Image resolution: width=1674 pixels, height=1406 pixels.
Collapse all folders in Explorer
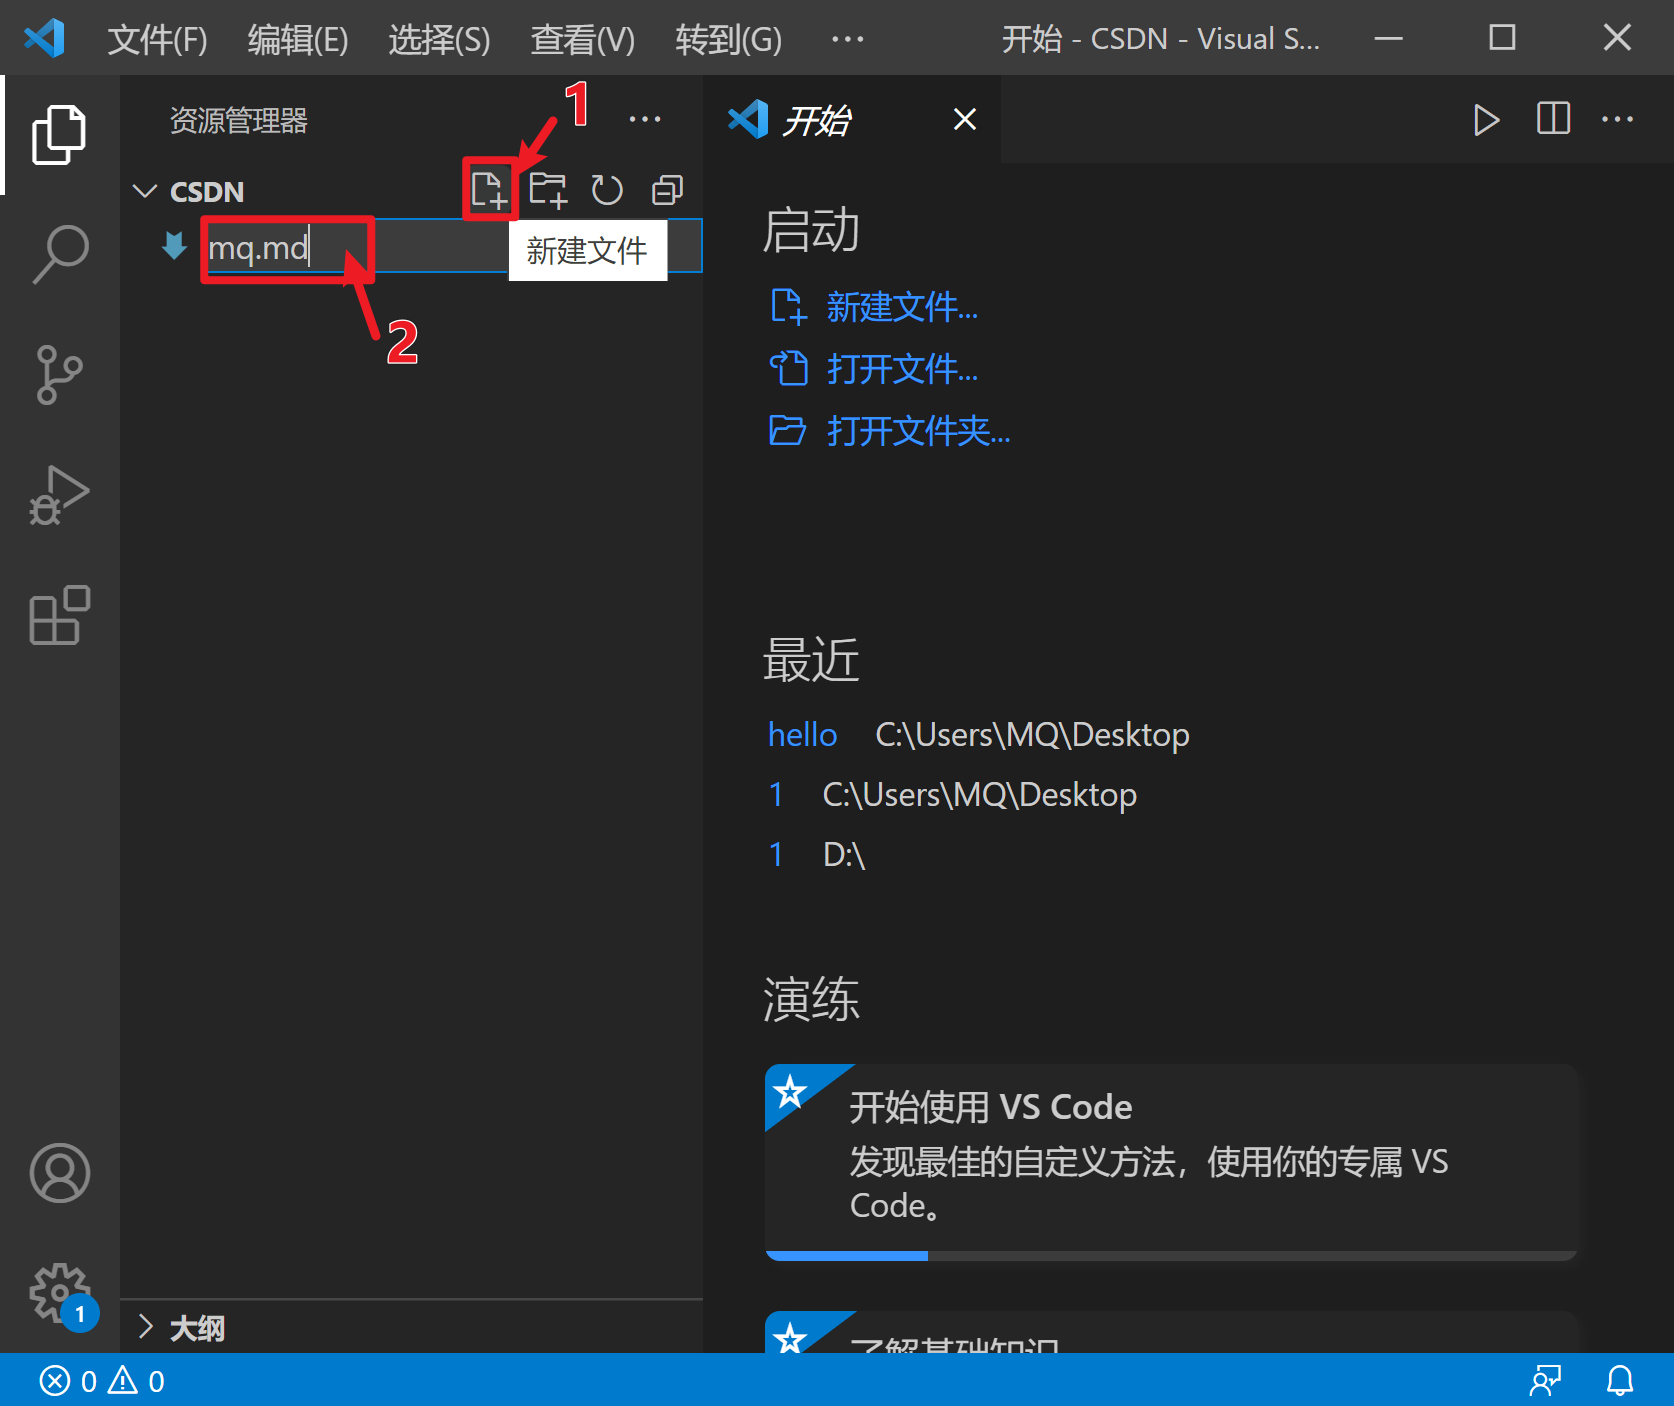click(x=667, y=189)
